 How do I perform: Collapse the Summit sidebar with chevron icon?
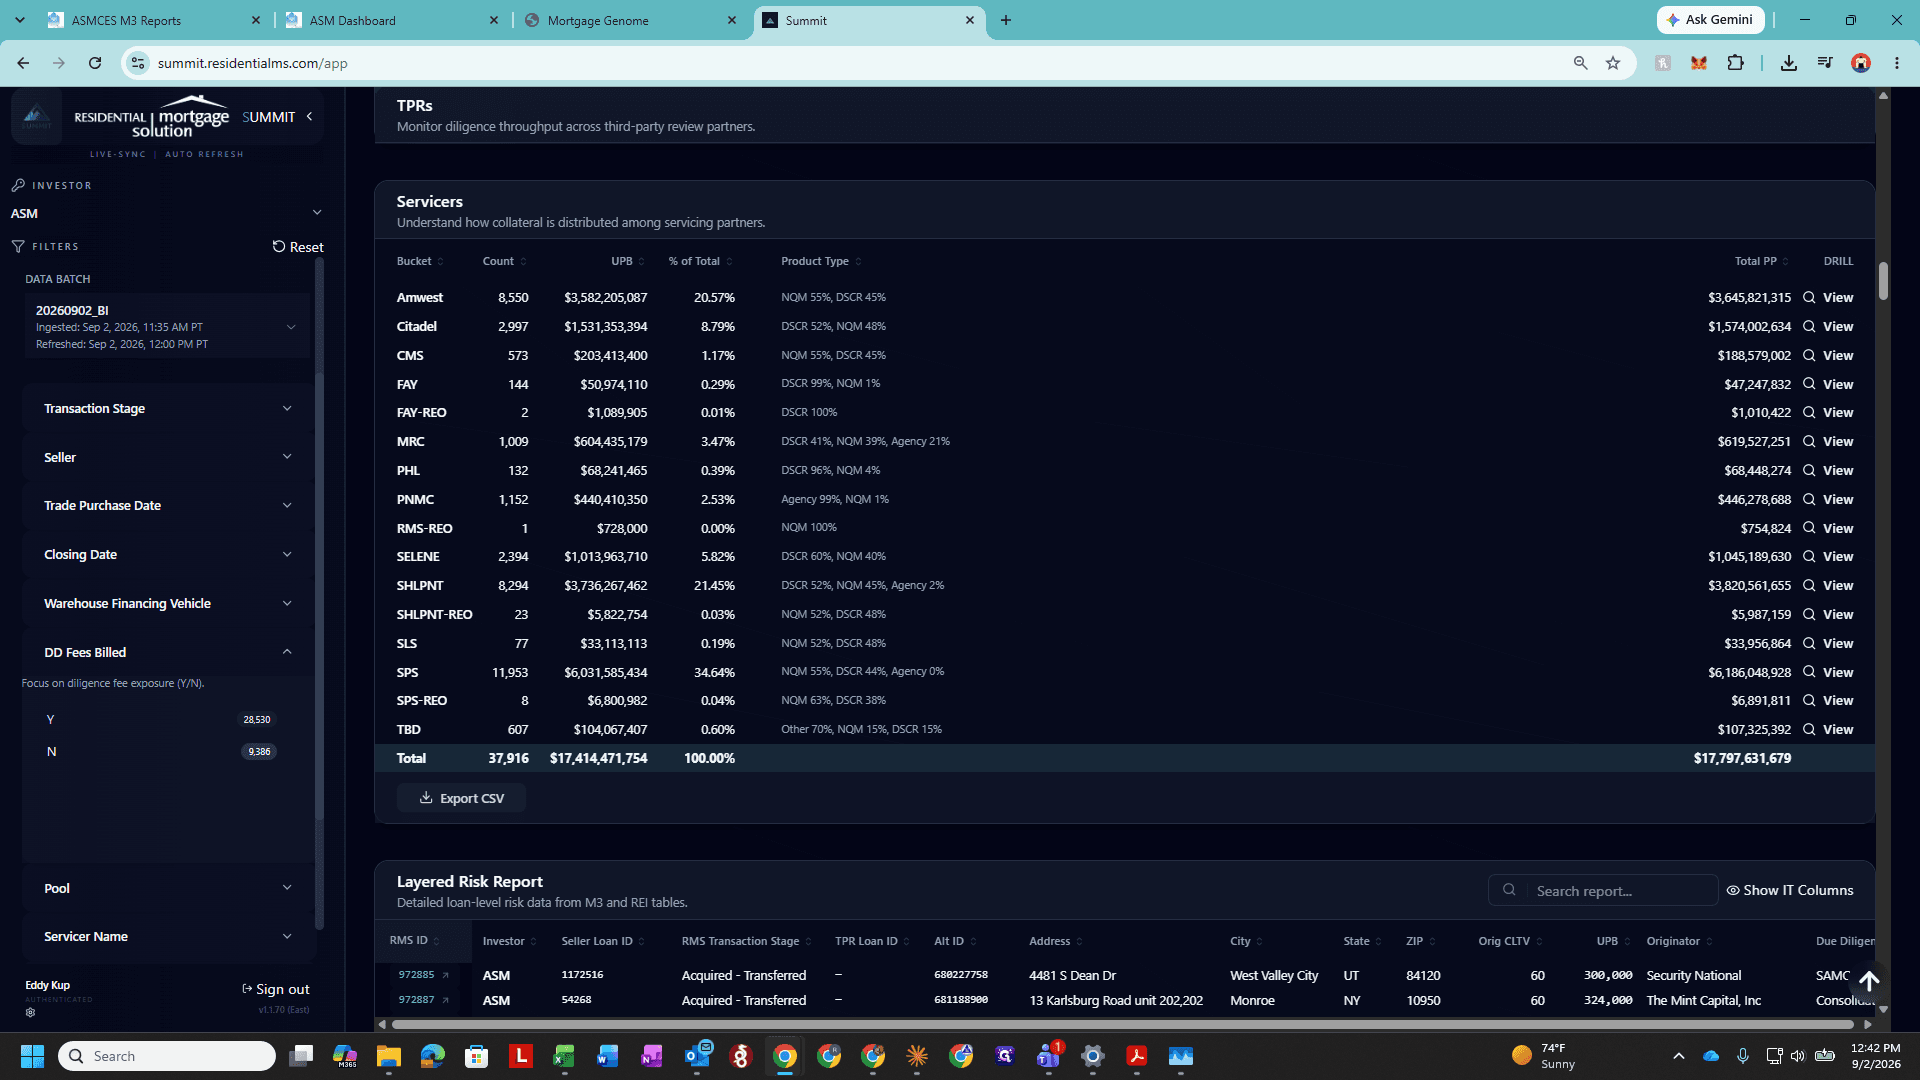coord(310,117)
